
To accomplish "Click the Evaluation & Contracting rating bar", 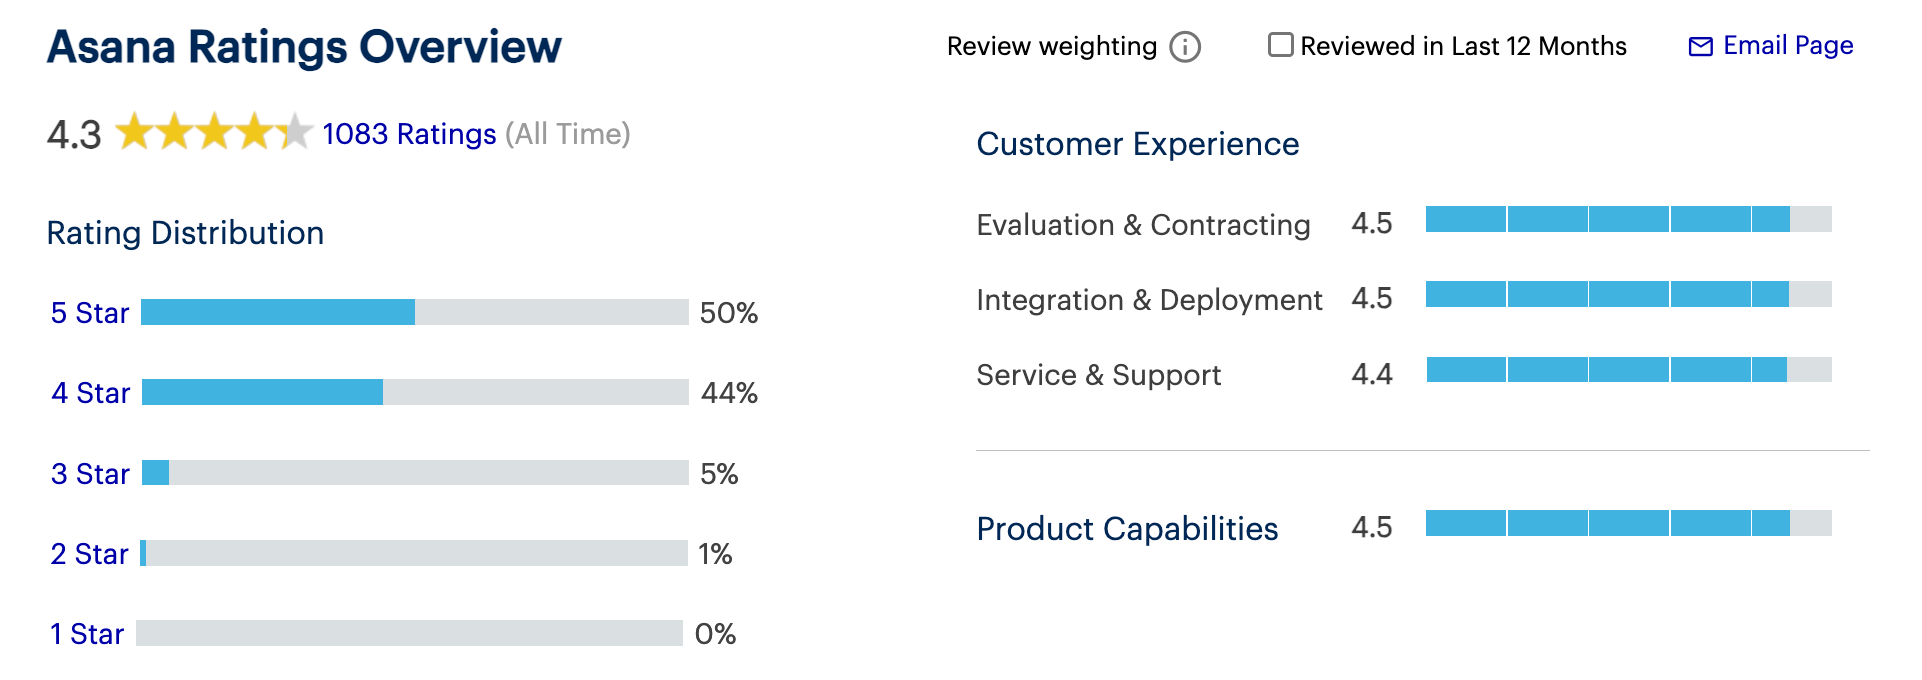I will point(1628,219).
